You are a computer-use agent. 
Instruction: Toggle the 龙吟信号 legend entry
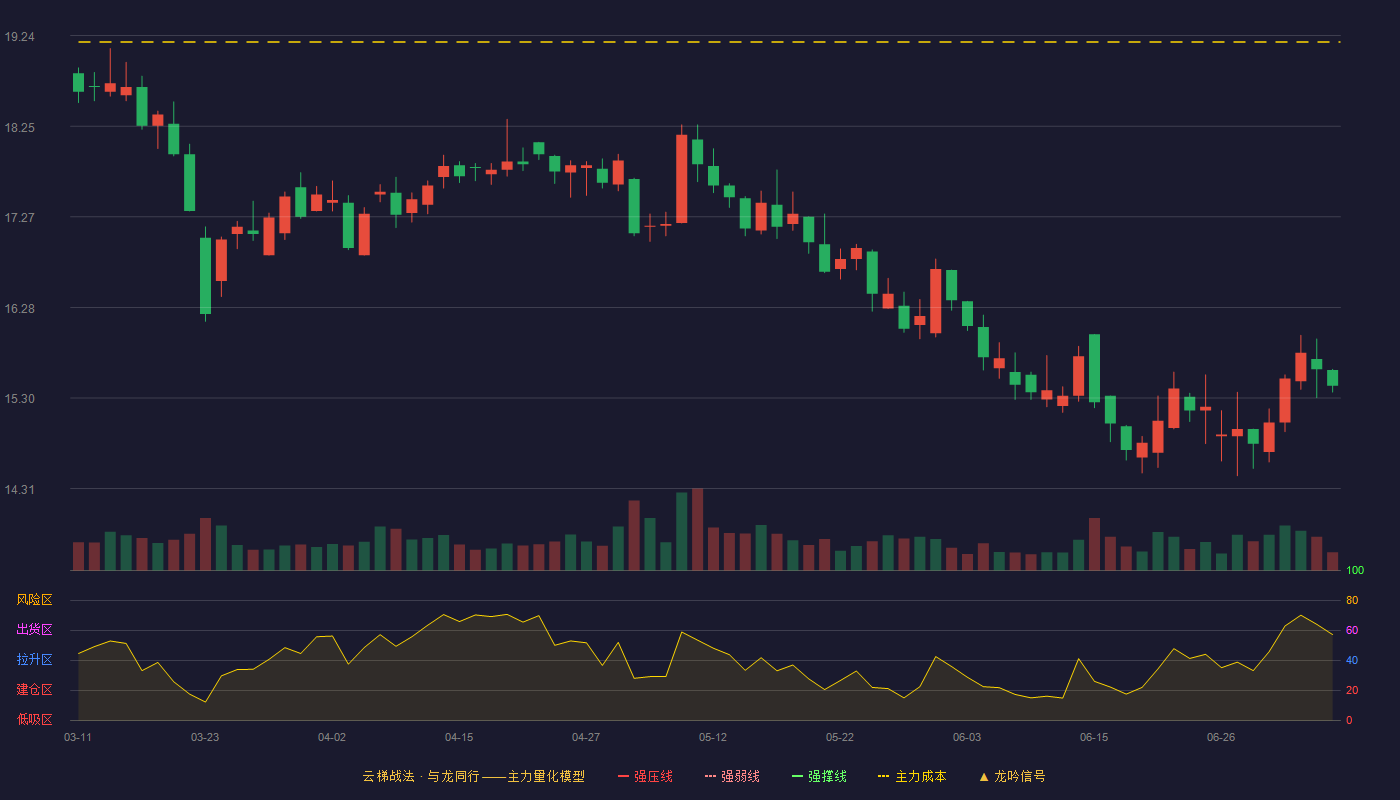click(1012, 776)
